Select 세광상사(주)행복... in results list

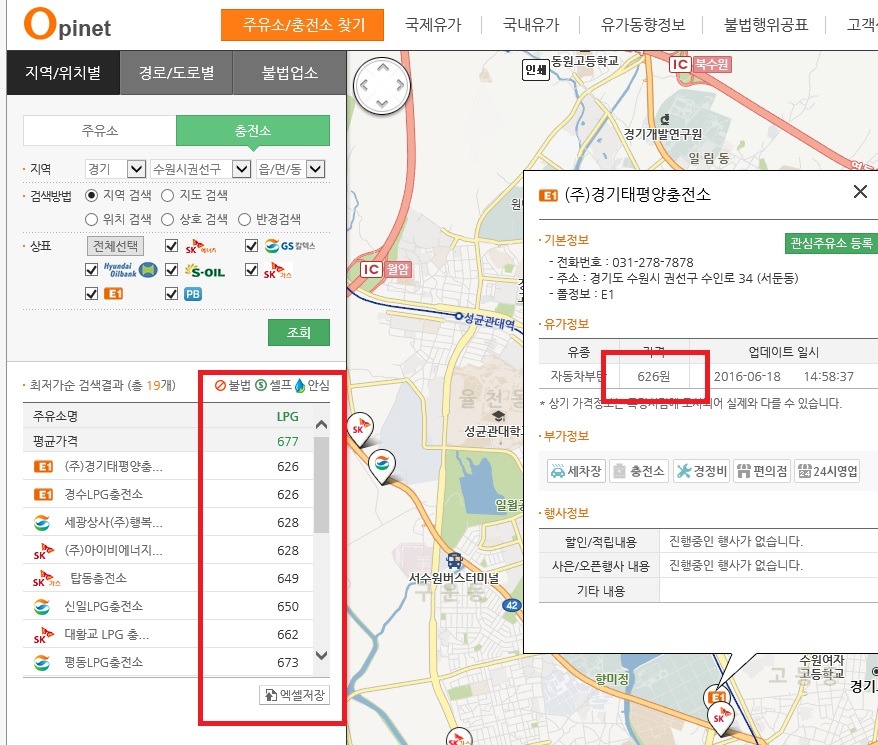click(167, 522)
